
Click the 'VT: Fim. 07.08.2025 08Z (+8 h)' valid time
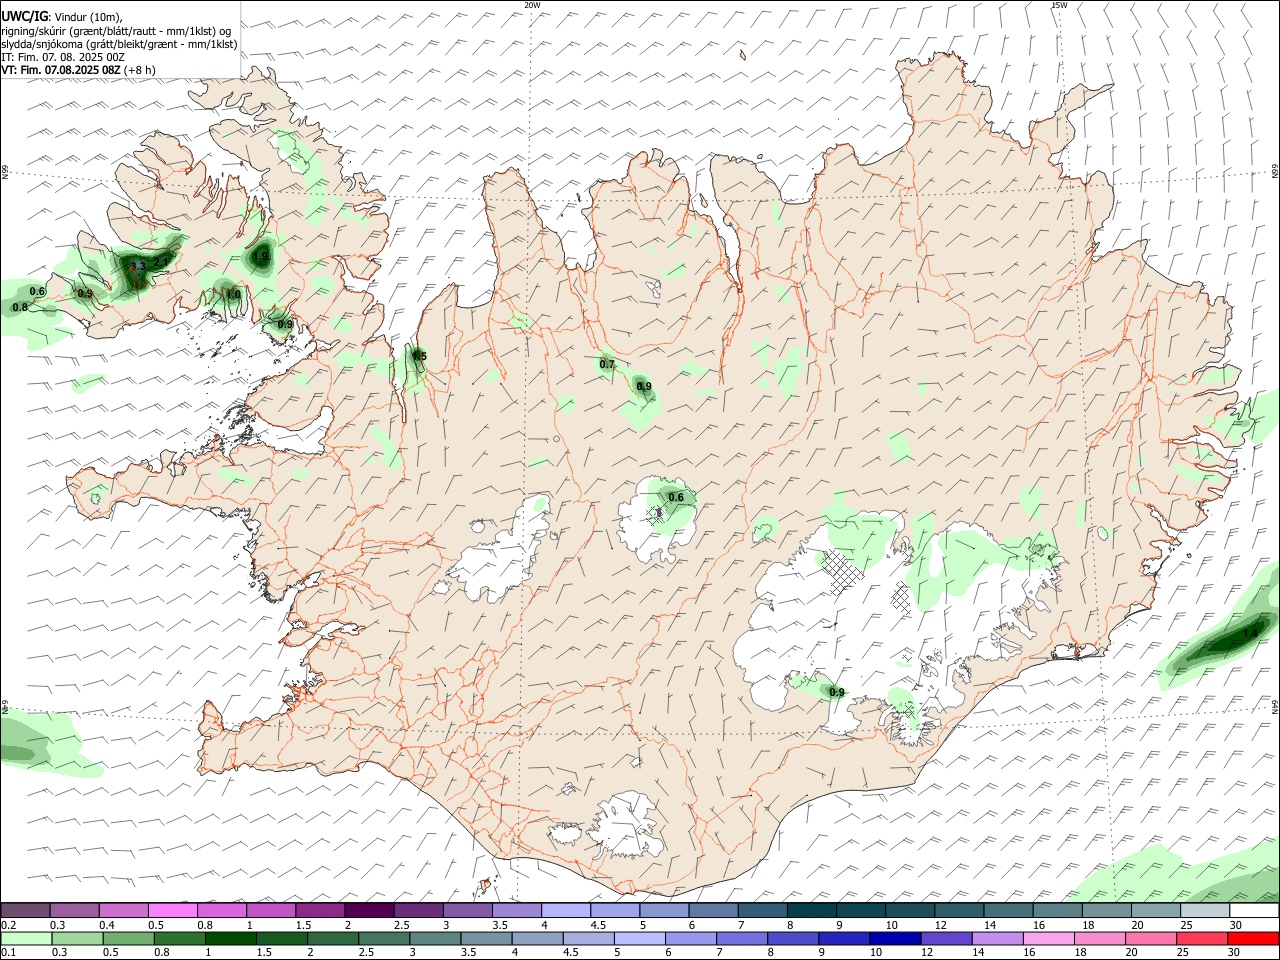click(x=78, y=71)
